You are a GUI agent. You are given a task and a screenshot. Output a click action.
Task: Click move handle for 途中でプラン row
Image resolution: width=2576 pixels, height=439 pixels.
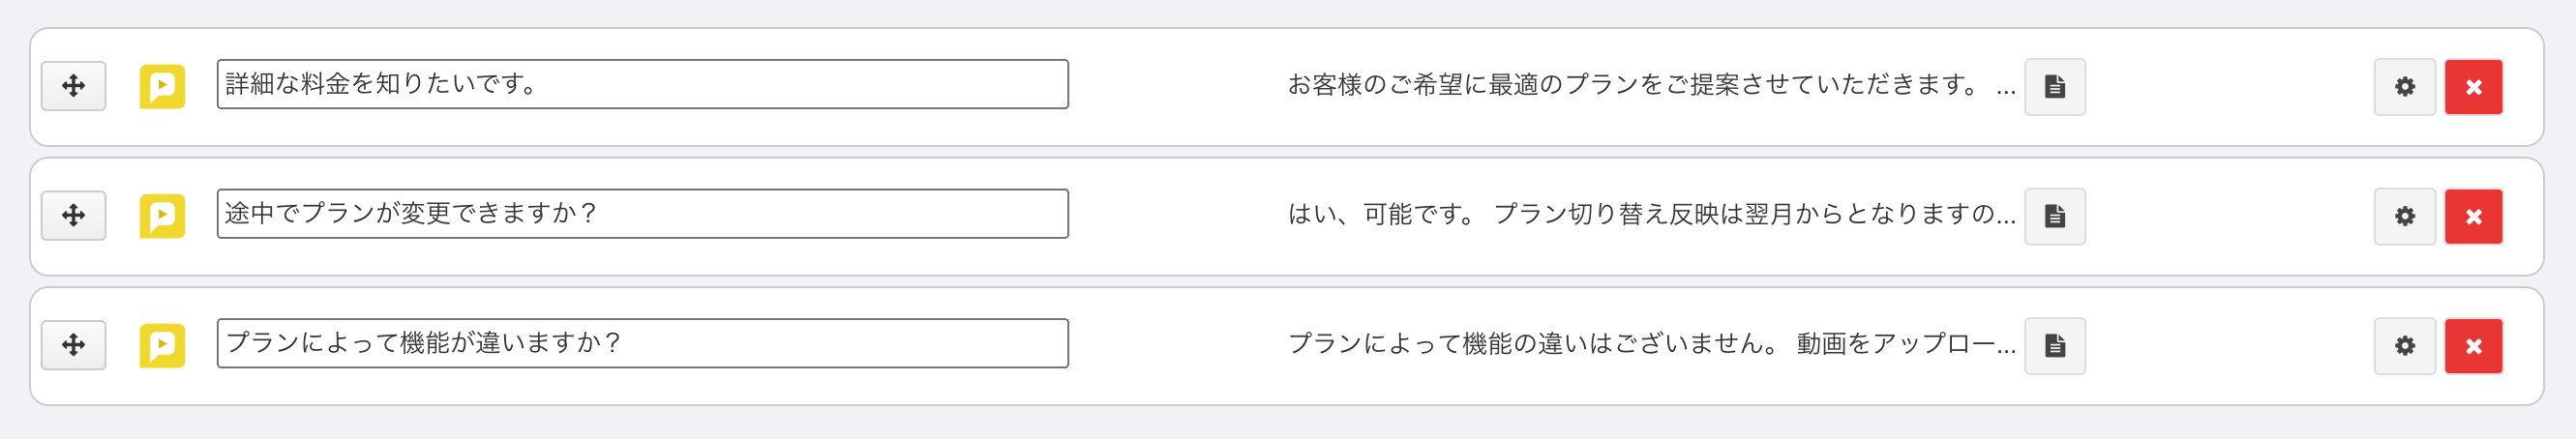pos(73,216)
